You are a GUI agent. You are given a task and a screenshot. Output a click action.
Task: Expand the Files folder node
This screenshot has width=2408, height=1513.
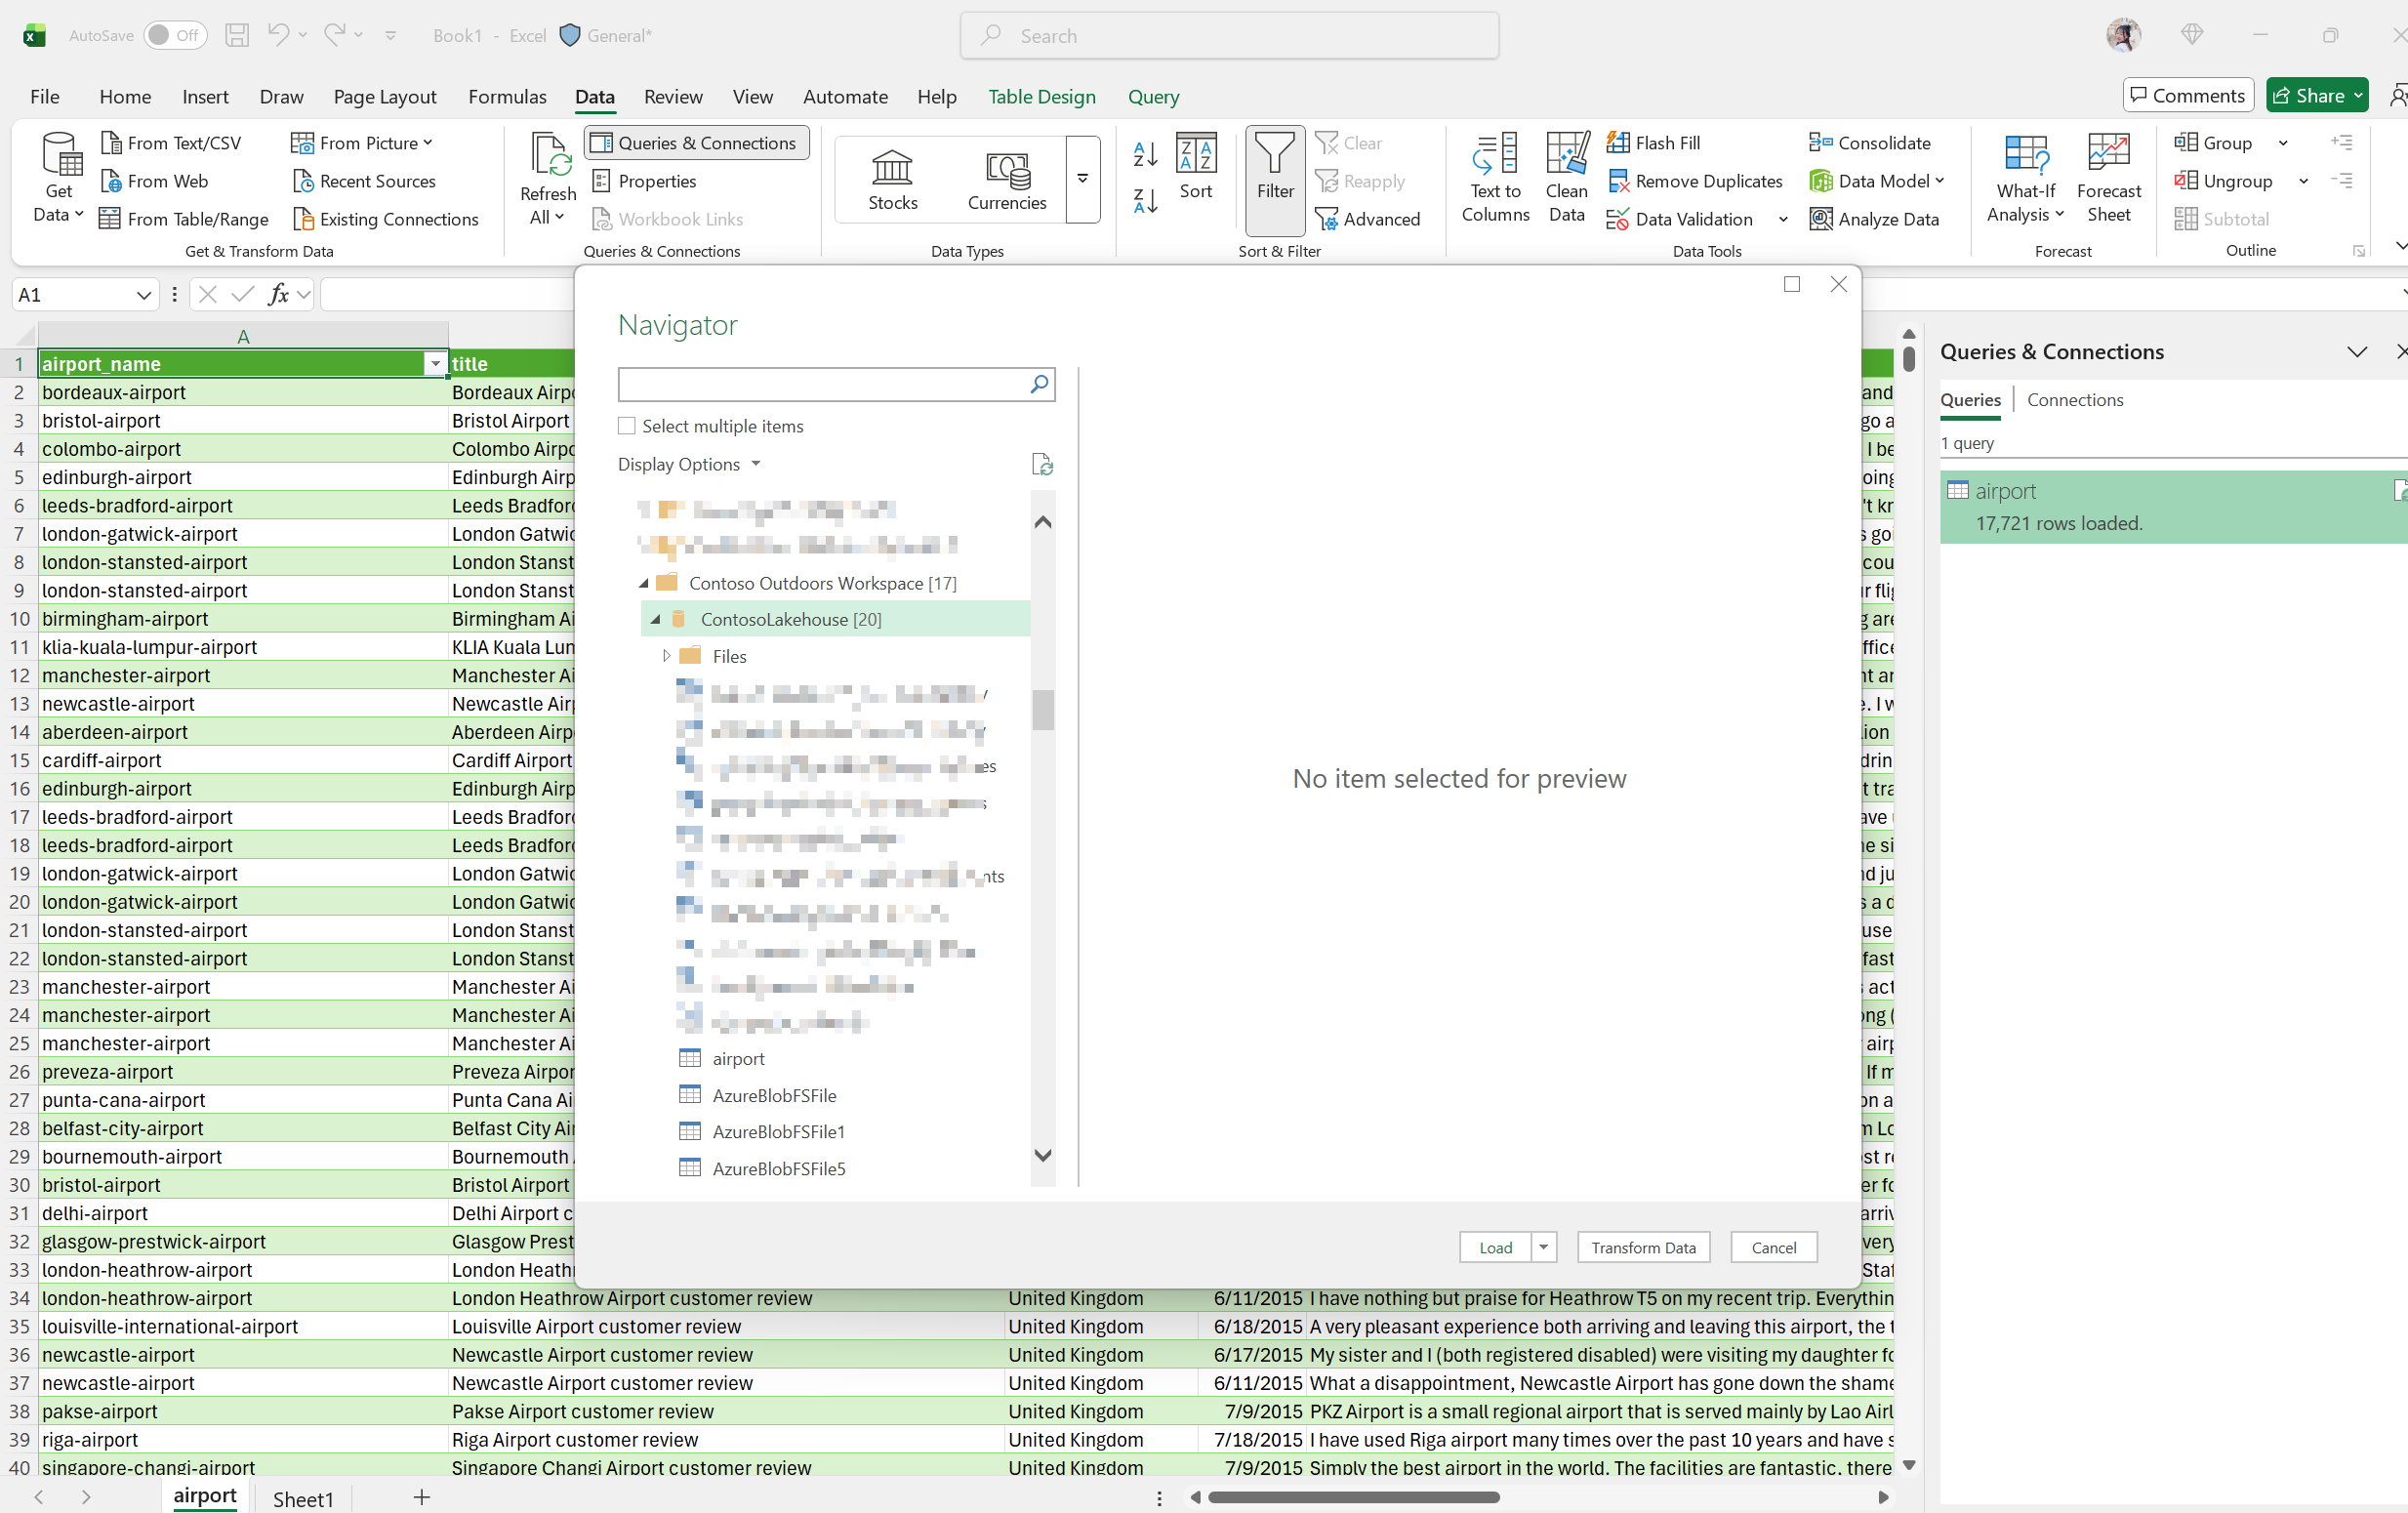[666, 656]
